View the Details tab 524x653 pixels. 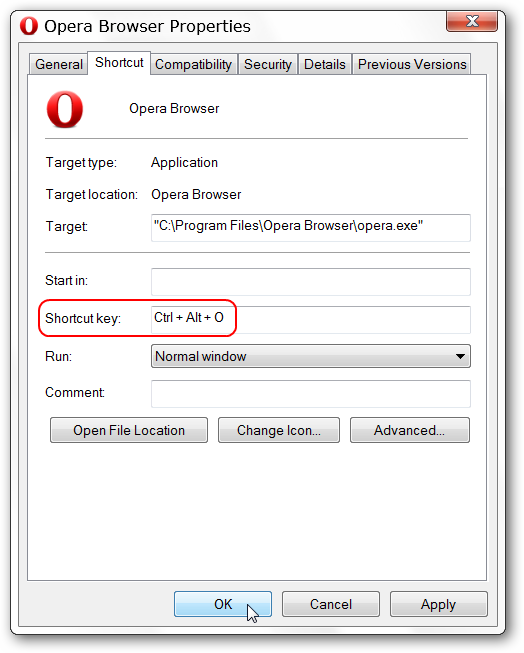325,64
